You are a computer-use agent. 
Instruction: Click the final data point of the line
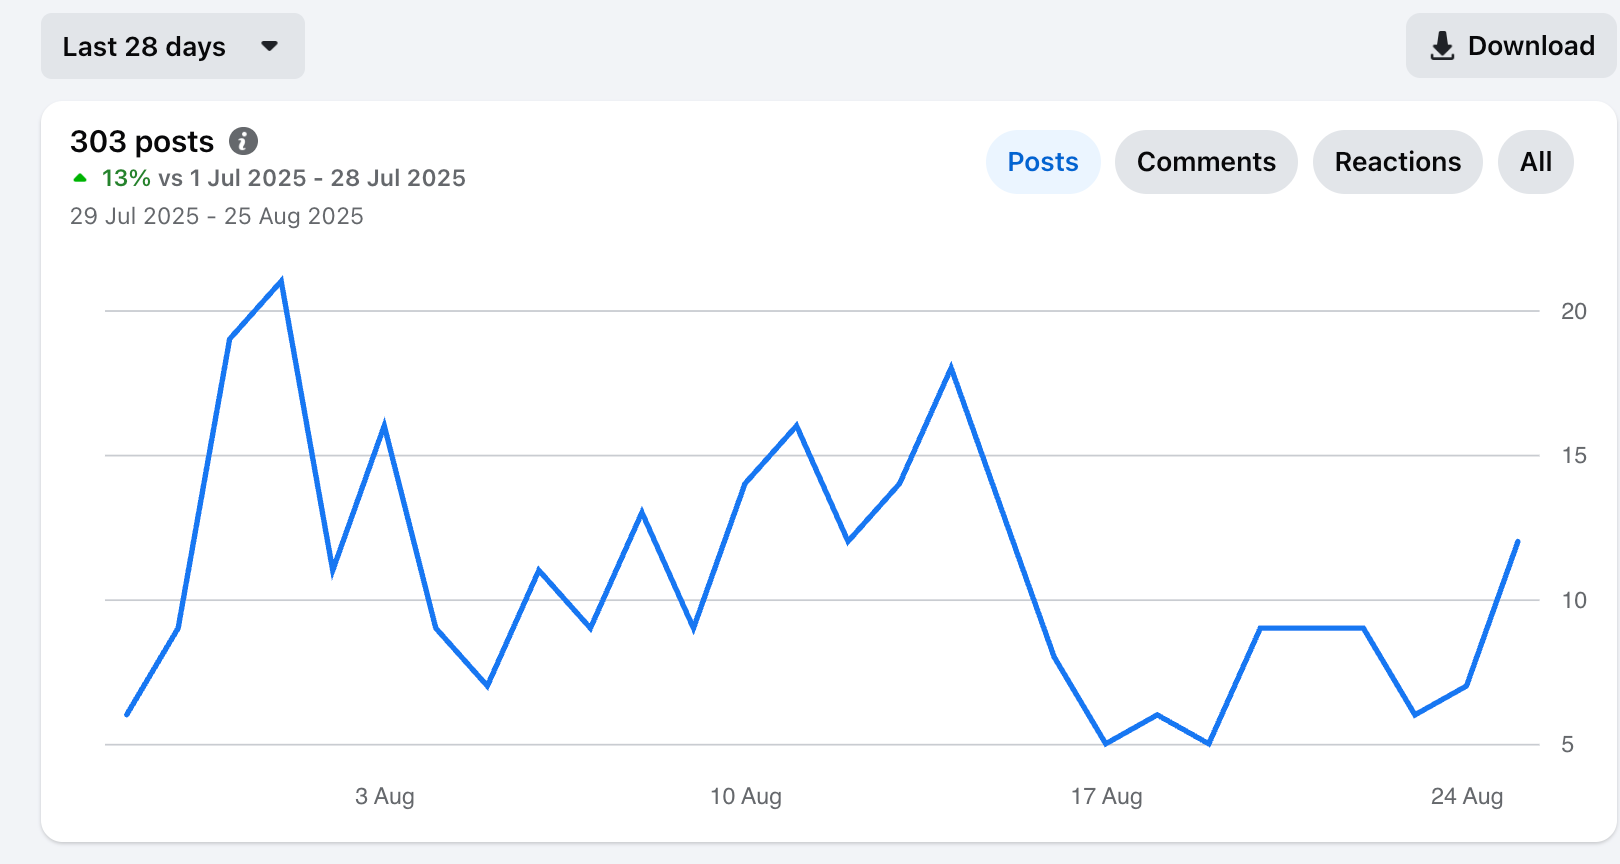[1517, 542]
